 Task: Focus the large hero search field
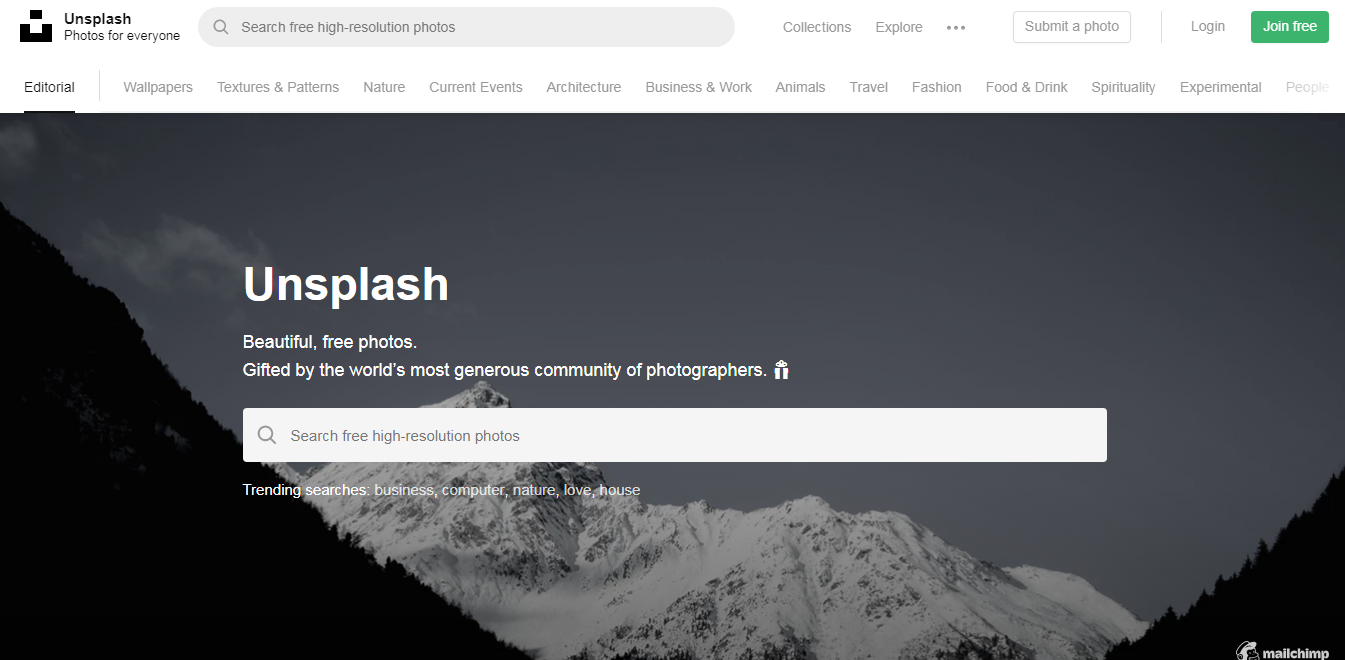(675, 435)
